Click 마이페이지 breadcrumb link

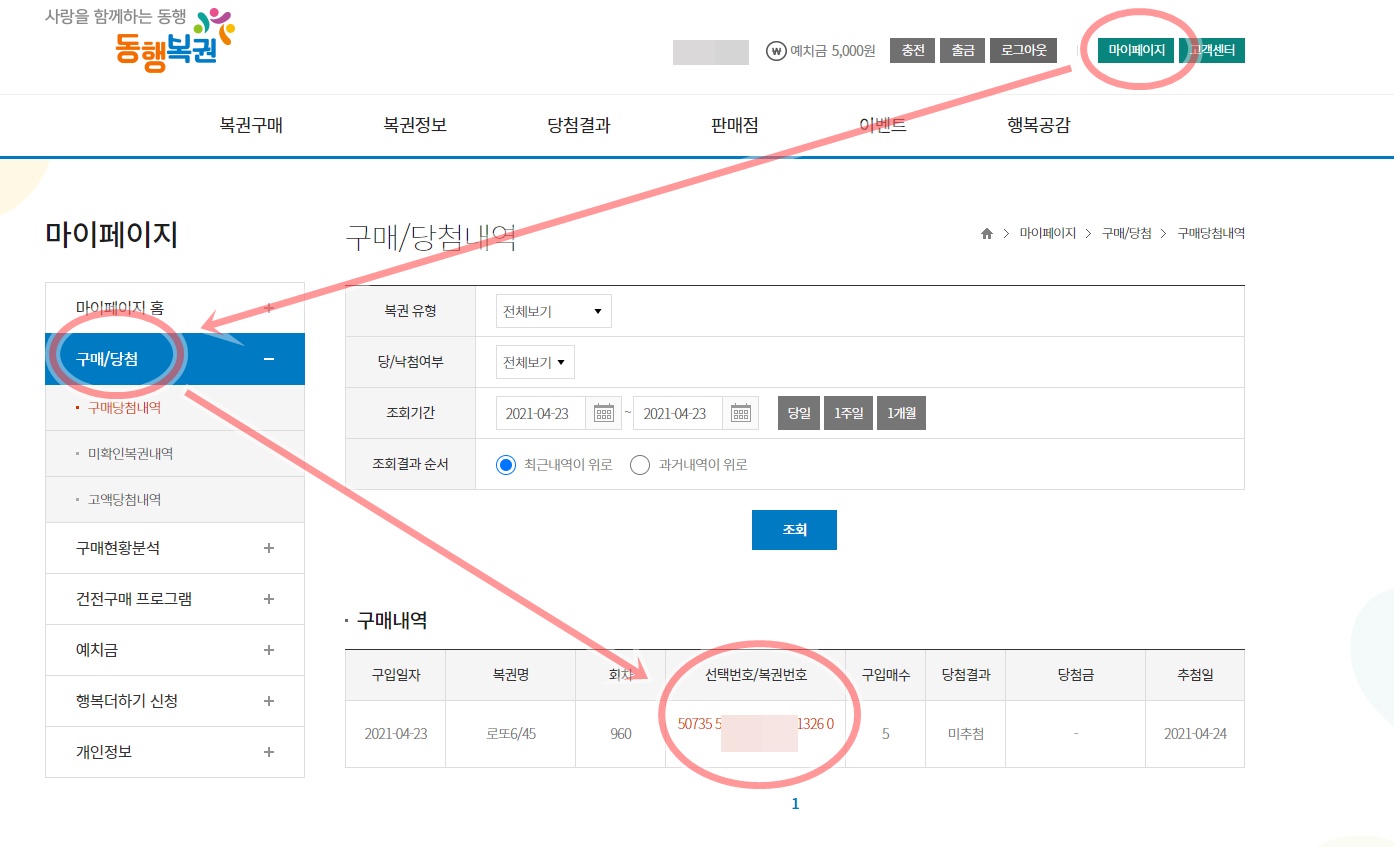pos(1047,233)
